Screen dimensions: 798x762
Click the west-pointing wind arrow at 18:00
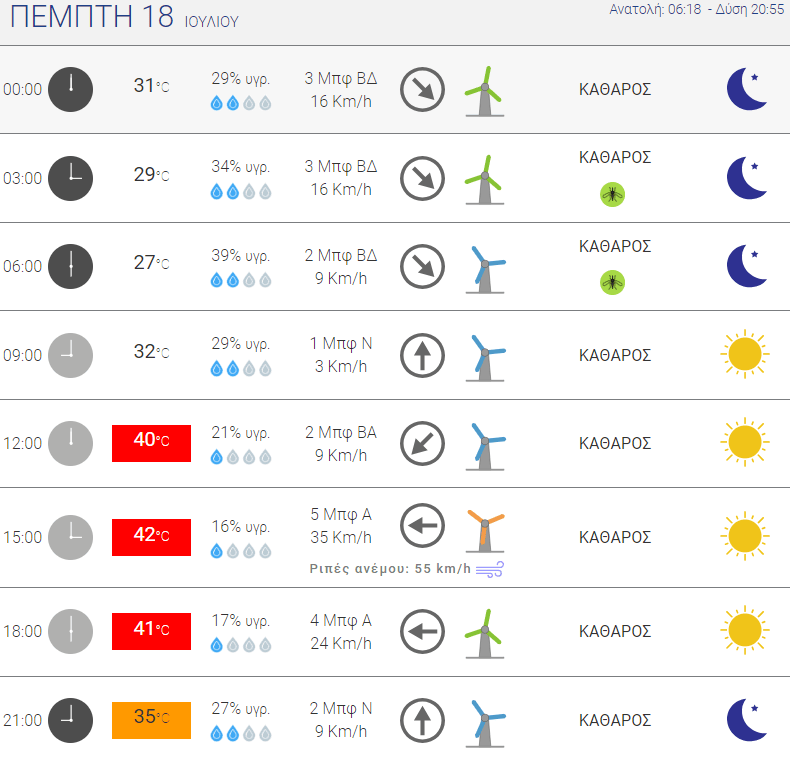[422, 632]
